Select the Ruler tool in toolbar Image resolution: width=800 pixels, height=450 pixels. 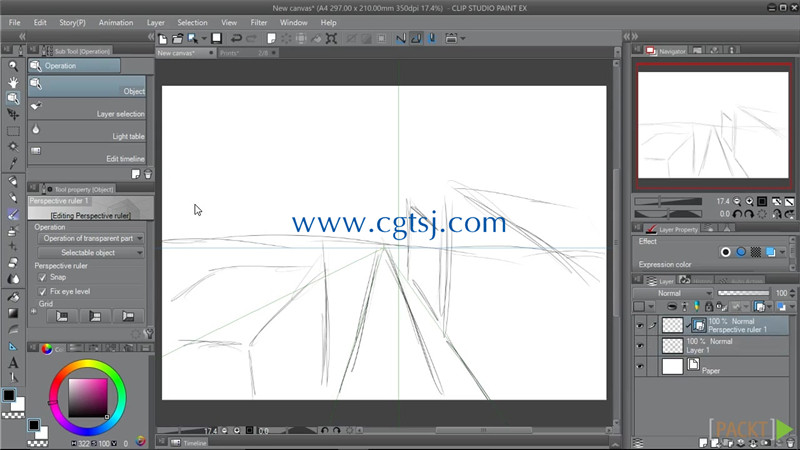coord(13,346)
